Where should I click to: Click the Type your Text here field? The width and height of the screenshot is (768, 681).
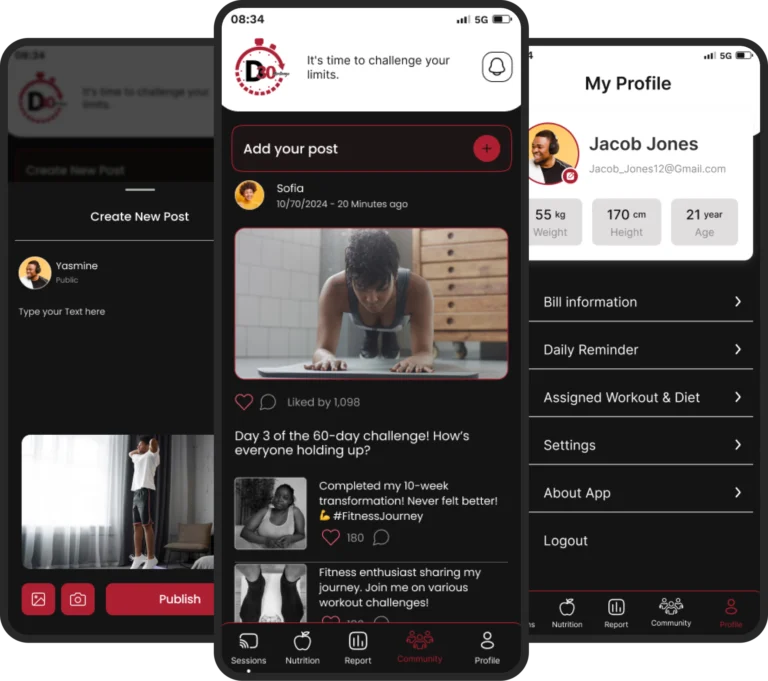pyautogui.click(x=62, y=312)
